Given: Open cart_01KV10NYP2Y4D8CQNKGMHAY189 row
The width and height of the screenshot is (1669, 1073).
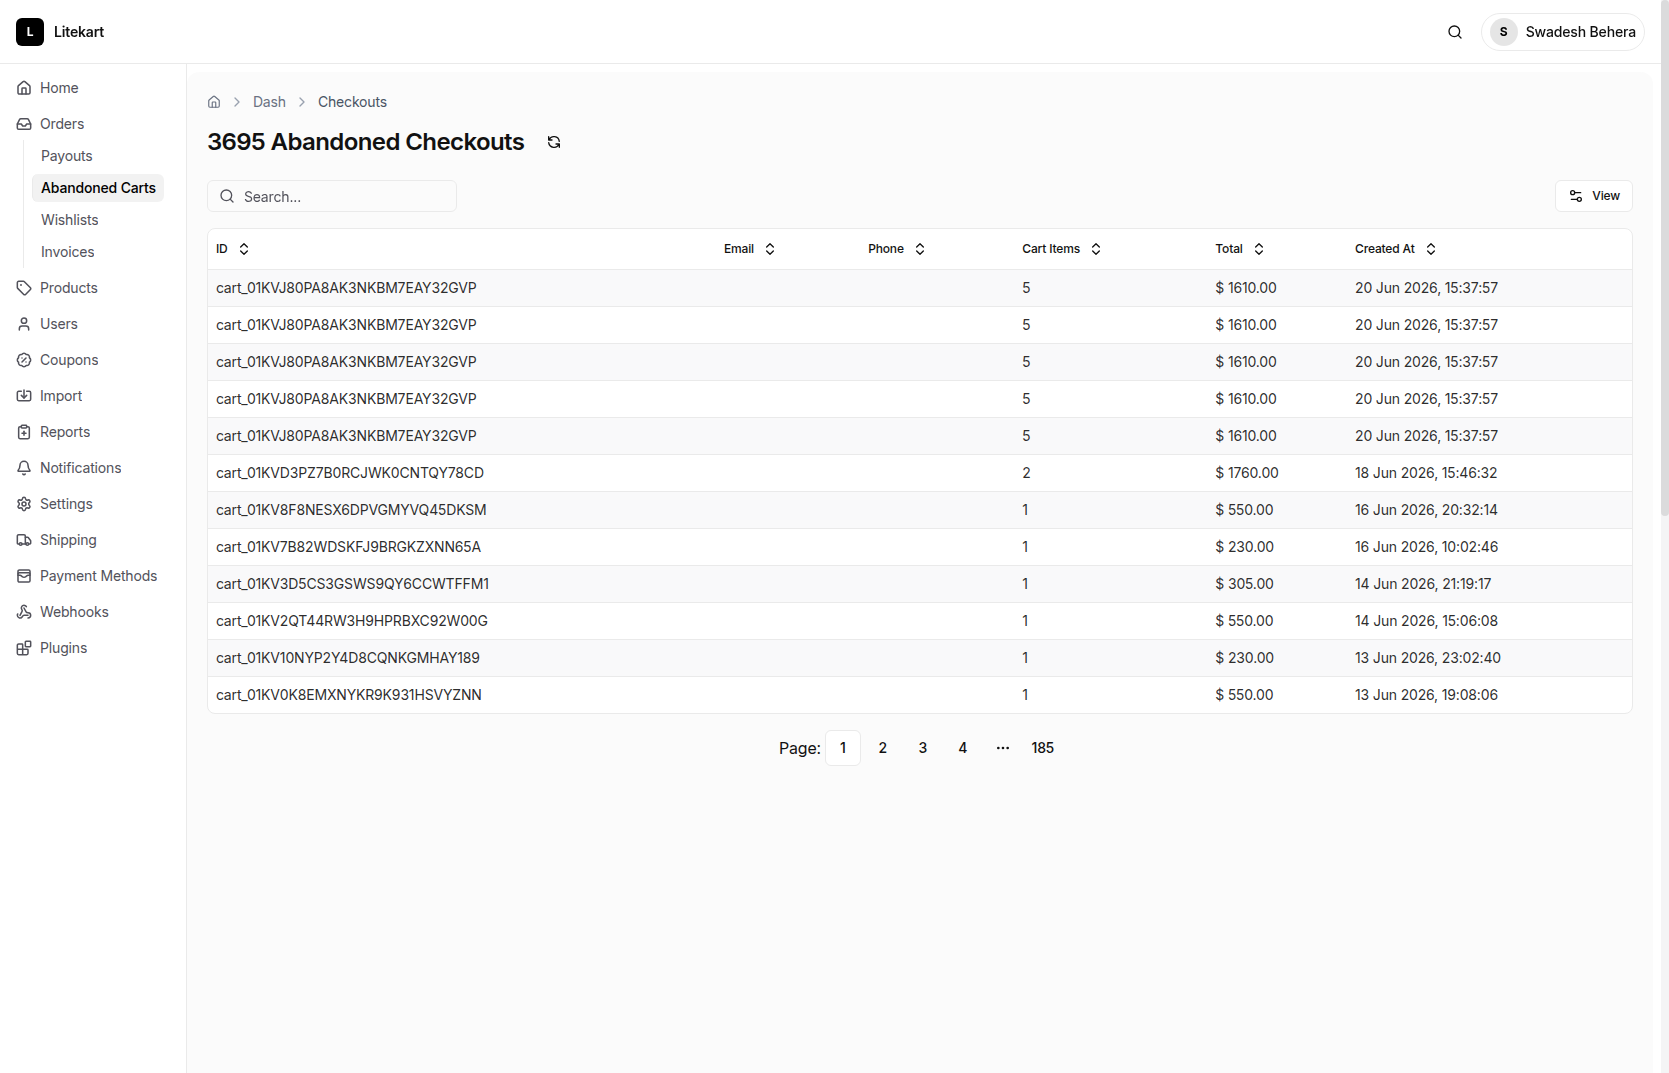Looking at the screenshot, I should coord(920,658).
